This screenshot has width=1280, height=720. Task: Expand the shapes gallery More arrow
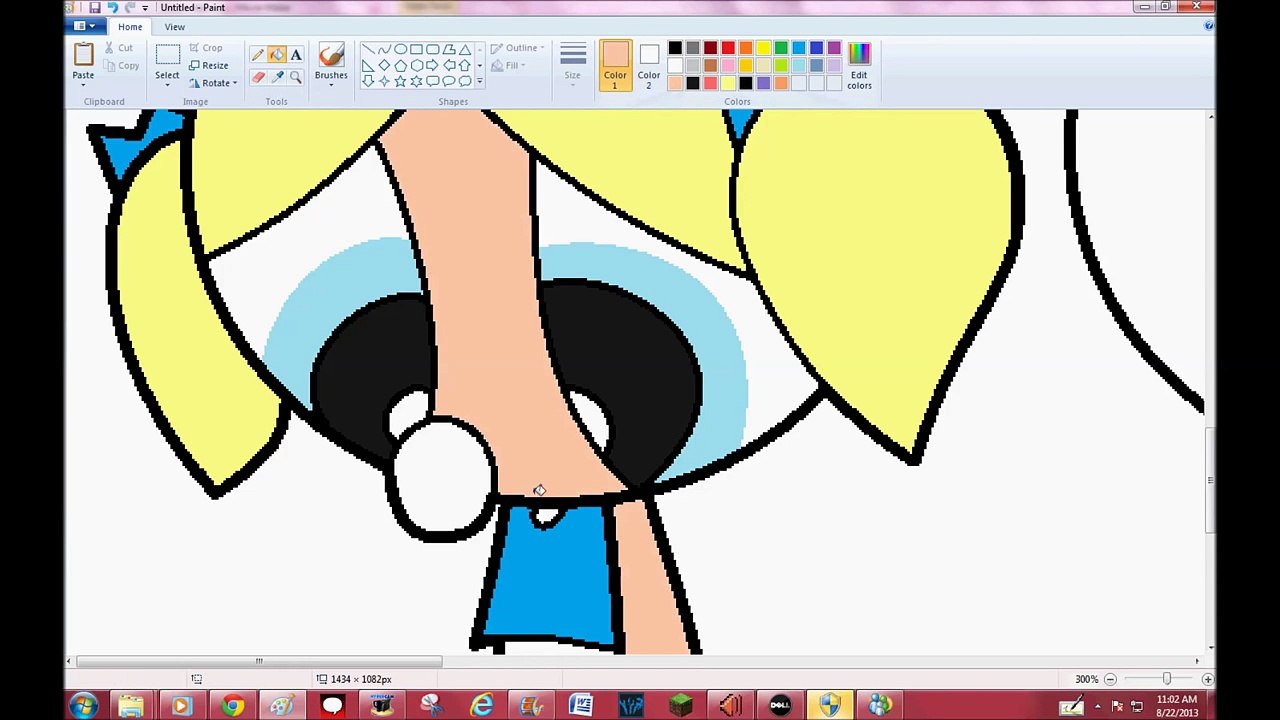pyautogui.click(x=480, y=81)
